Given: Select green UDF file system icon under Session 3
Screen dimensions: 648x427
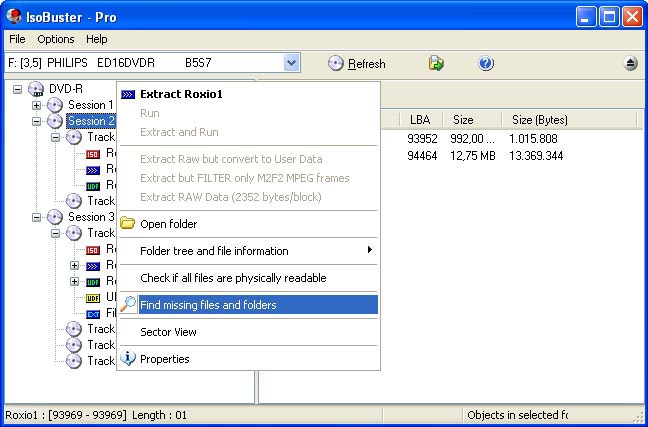Looking at the screenshot, I should click(93, 282).
